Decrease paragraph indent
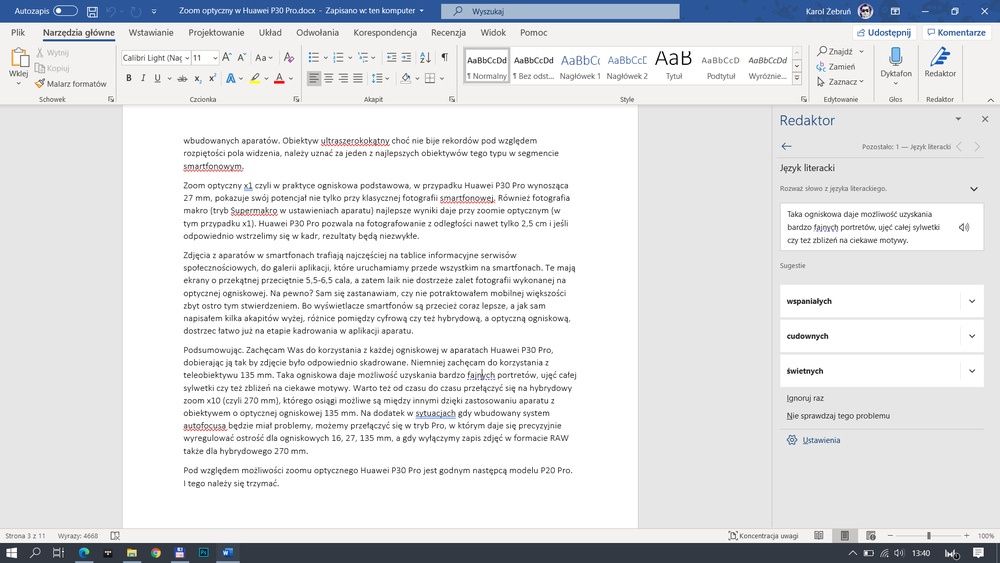1000x563 pixels. (392, 57)
